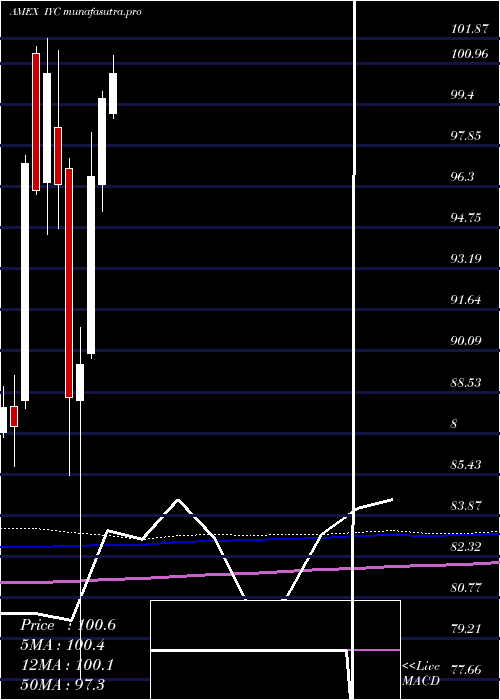
Task: Click the <<Live MACD label
Action: click(x=421, y=674)
